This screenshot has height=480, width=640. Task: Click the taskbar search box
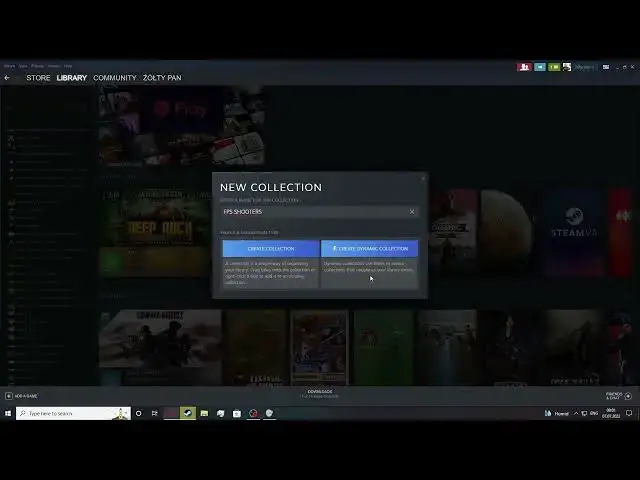click(x=73, y=413)
